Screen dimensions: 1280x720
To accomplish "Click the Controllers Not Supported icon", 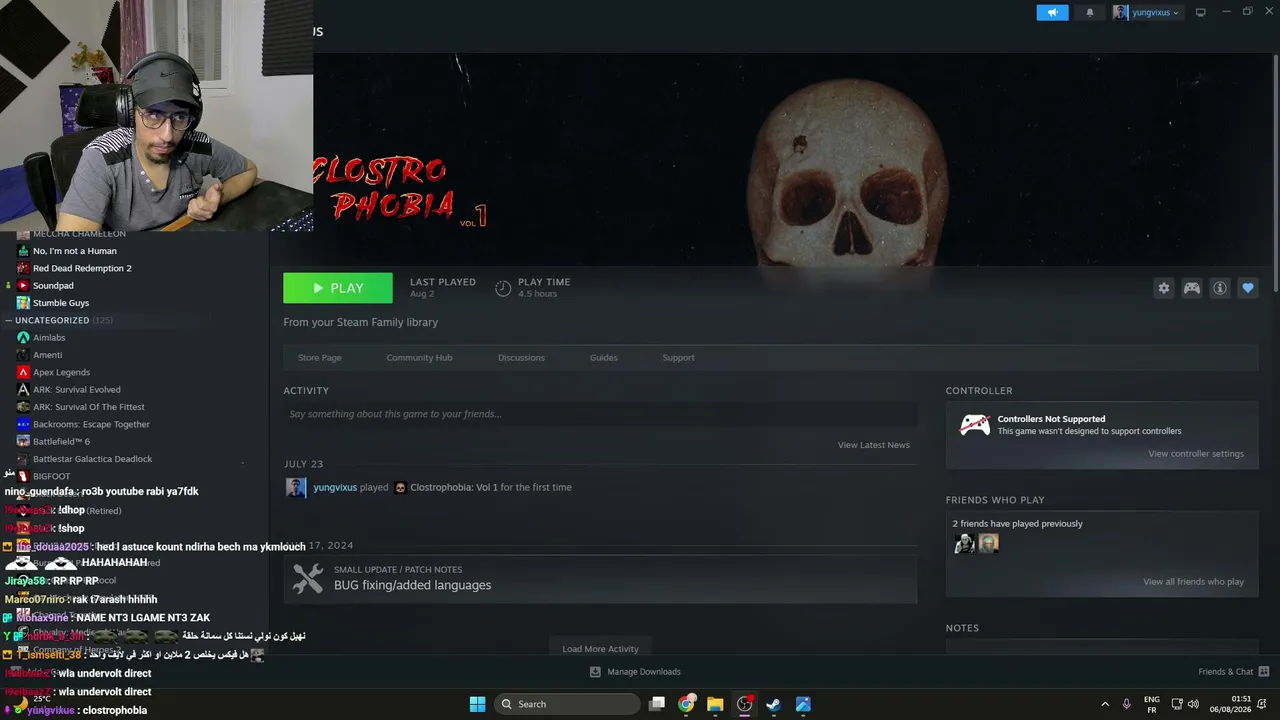I will pos(975,425).
